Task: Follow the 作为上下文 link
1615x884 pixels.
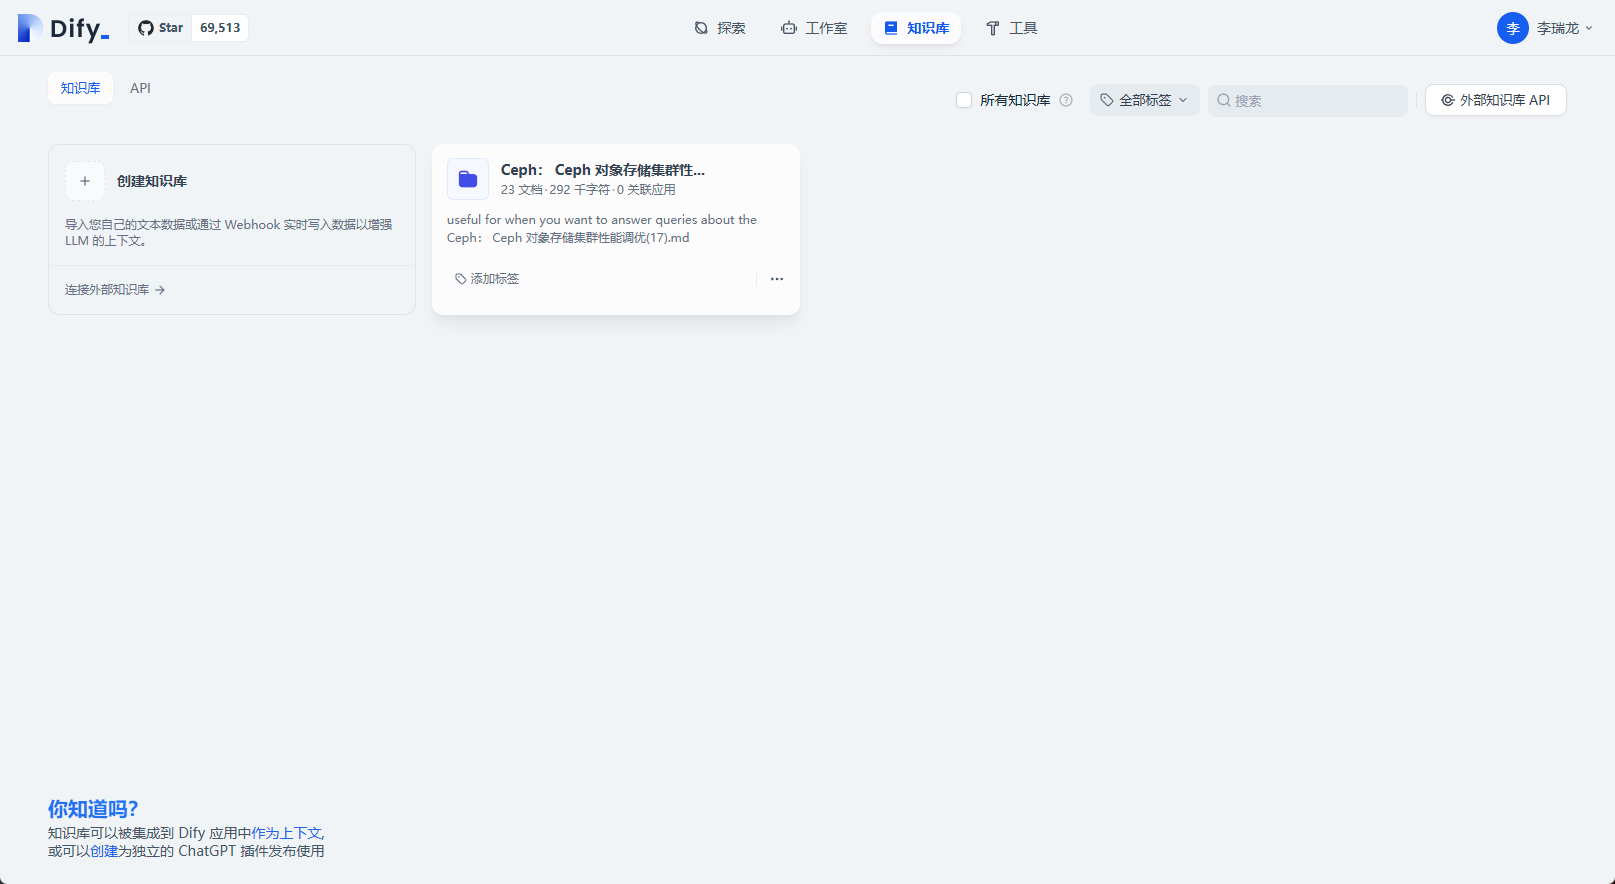Action: pos(286,833)
